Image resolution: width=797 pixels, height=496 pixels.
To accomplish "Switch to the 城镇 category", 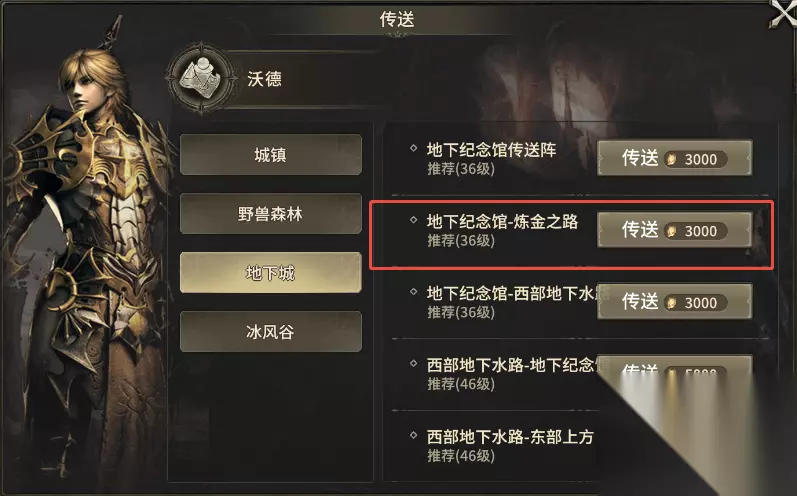I will coord(271,154).
